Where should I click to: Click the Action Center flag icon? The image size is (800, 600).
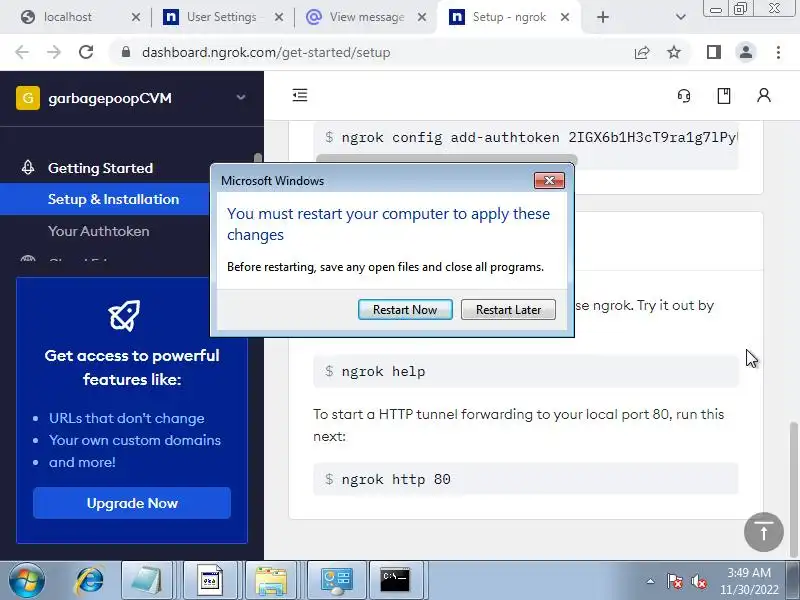(x=674, y=581)
